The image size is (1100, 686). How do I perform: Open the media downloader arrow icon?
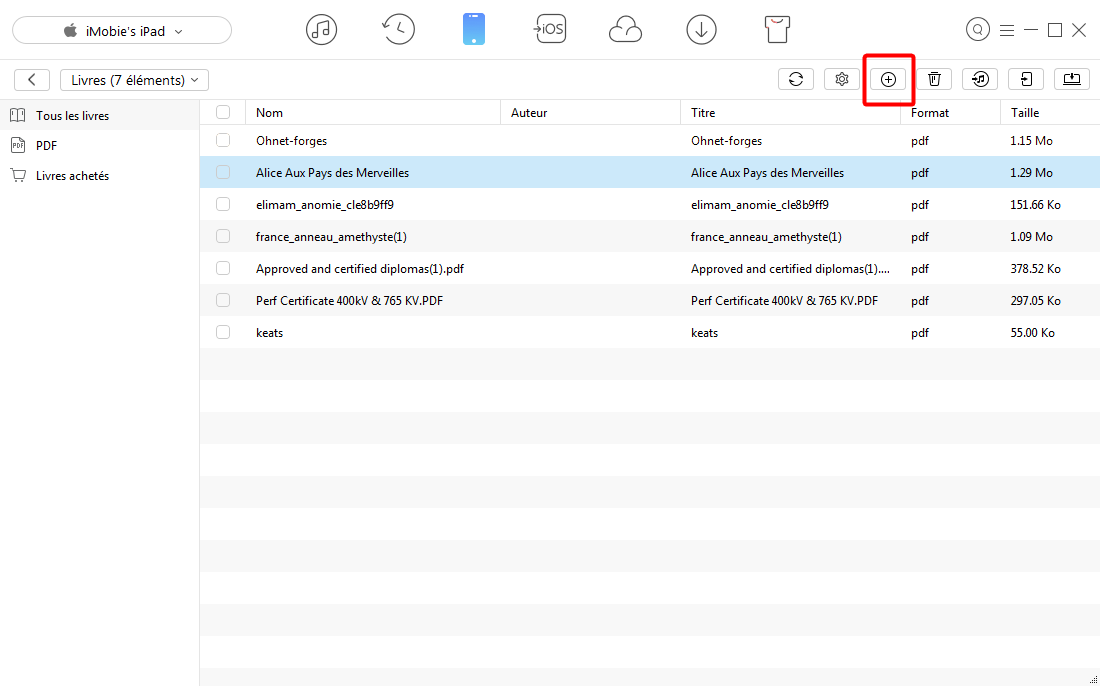701,30
